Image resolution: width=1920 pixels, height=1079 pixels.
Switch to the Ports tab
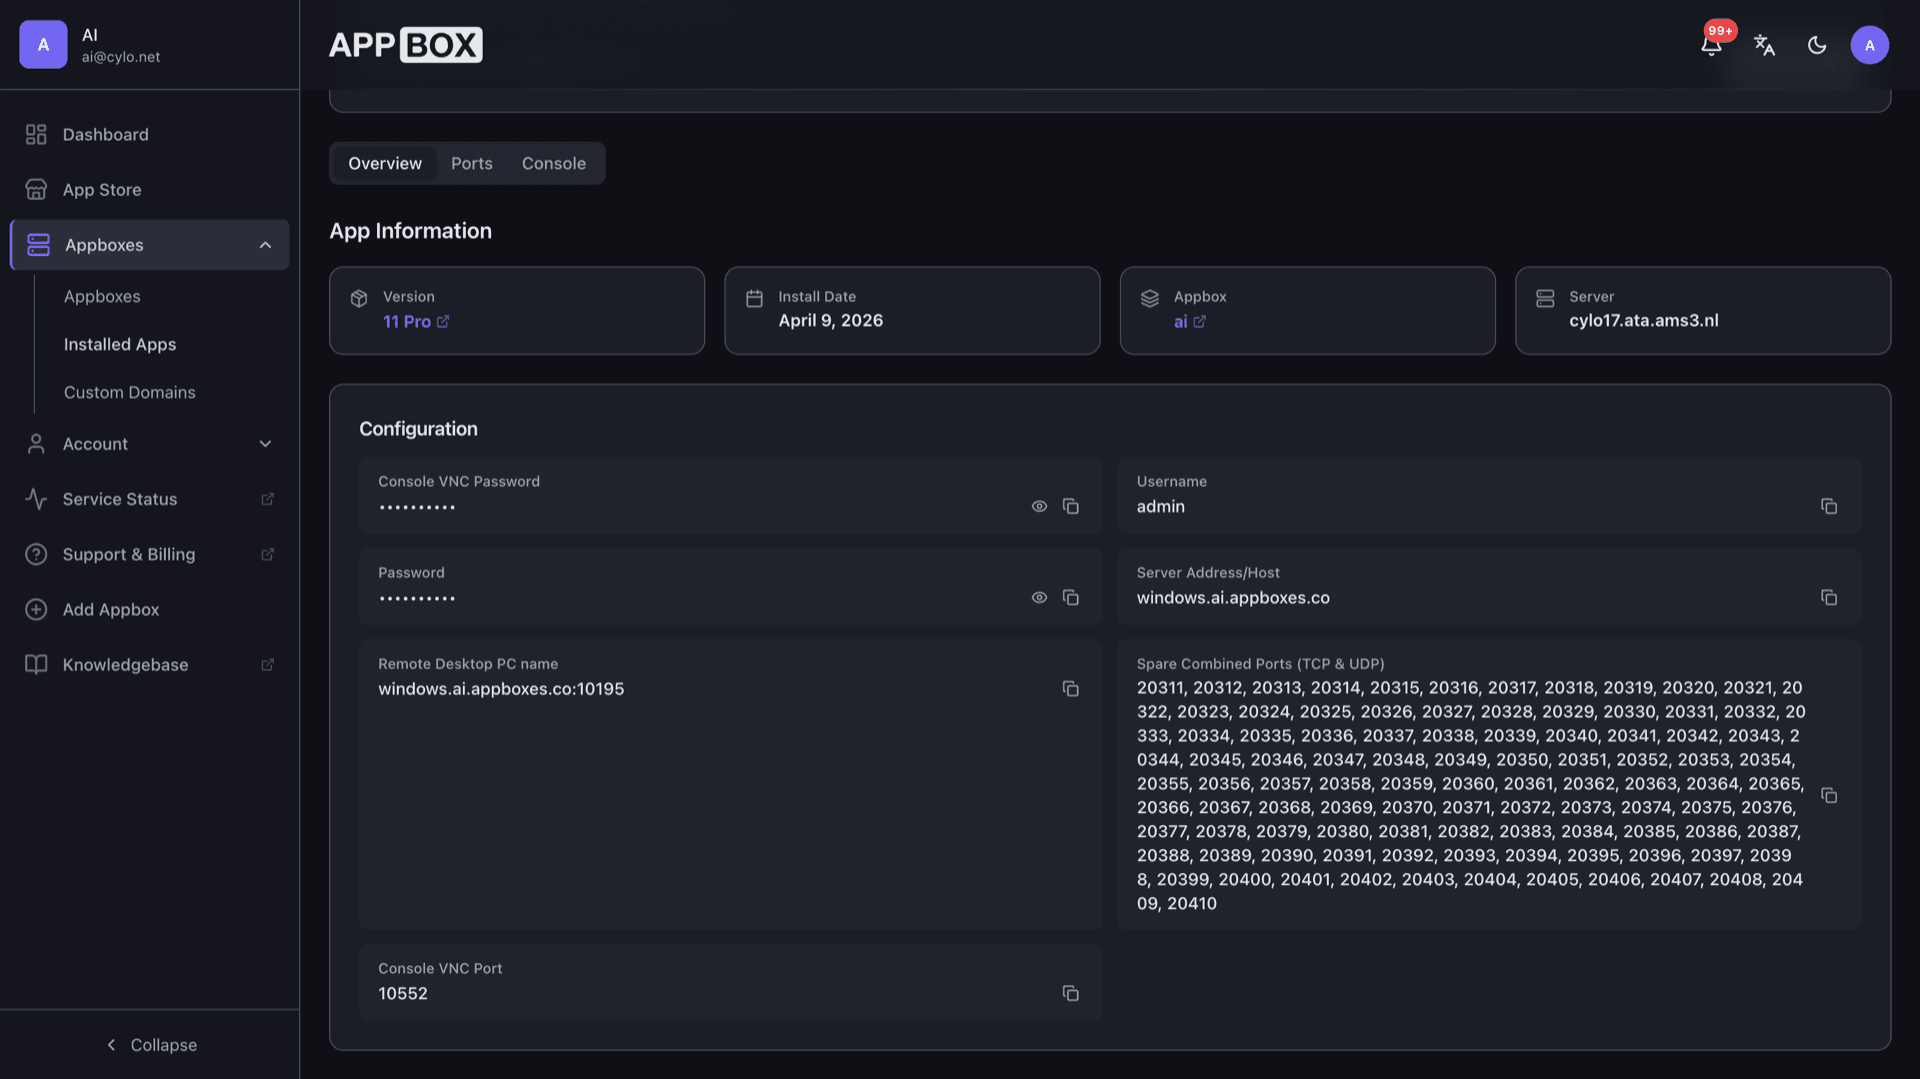click(x=472, y=163)
